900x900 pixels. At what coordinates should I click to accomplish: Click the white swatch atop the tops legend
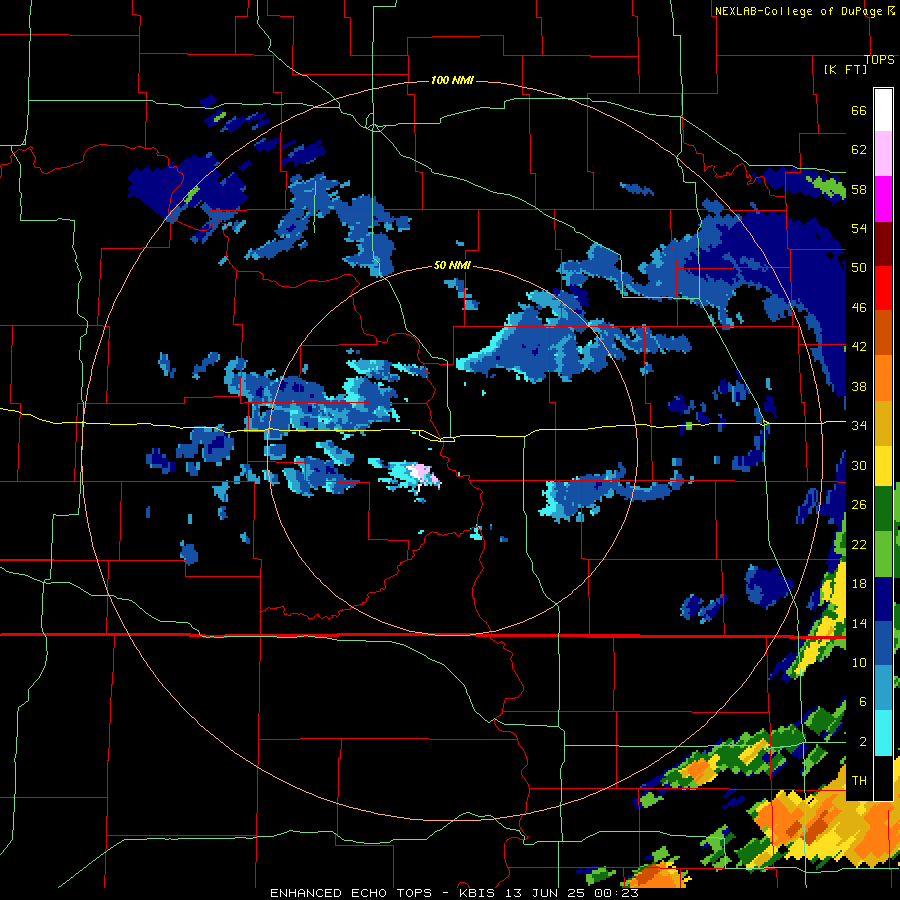click(x=883, y=110)
